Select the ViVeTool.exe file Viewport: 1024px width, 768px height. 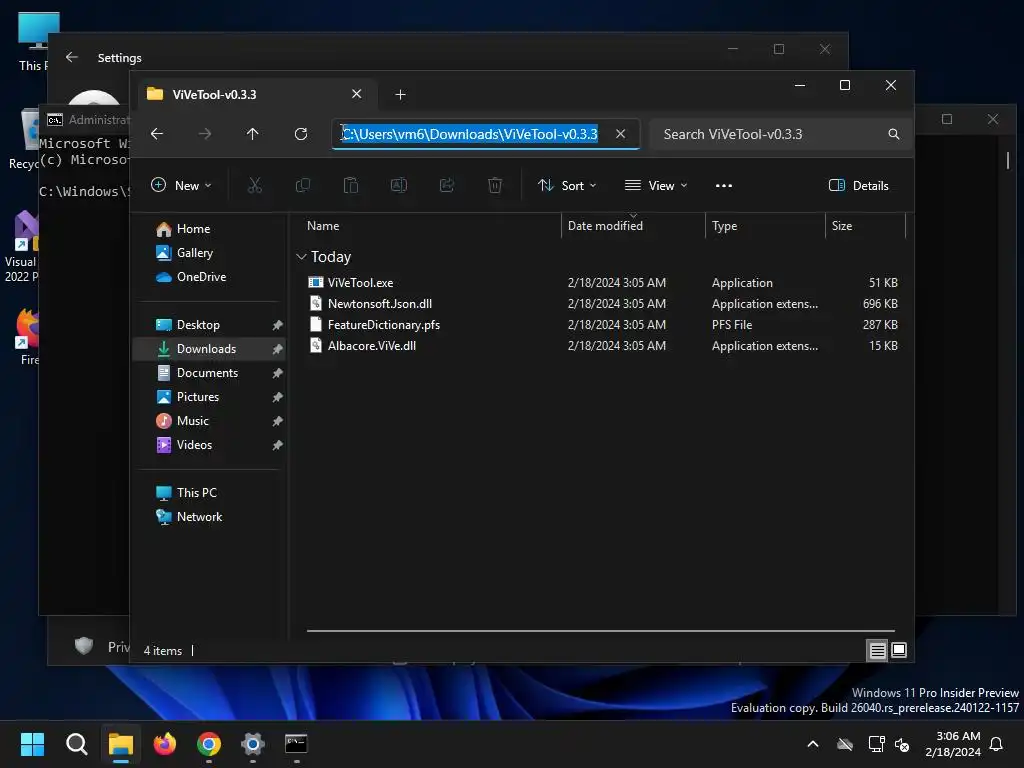point(360,283)
